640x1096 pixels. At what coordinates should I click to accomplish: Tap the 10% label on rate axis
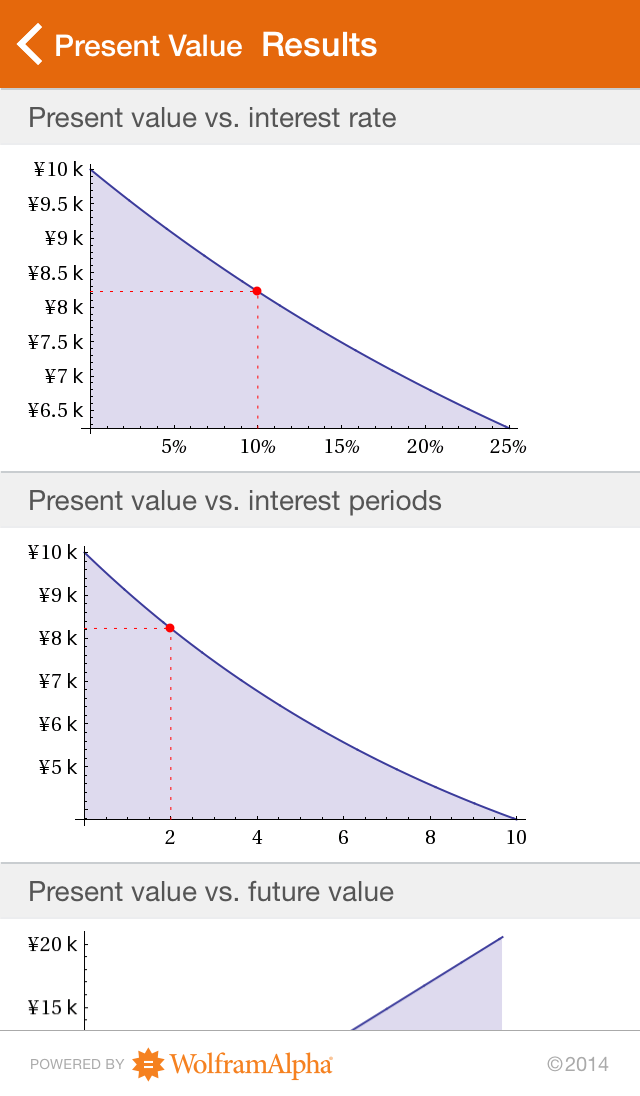coord(257,447)
